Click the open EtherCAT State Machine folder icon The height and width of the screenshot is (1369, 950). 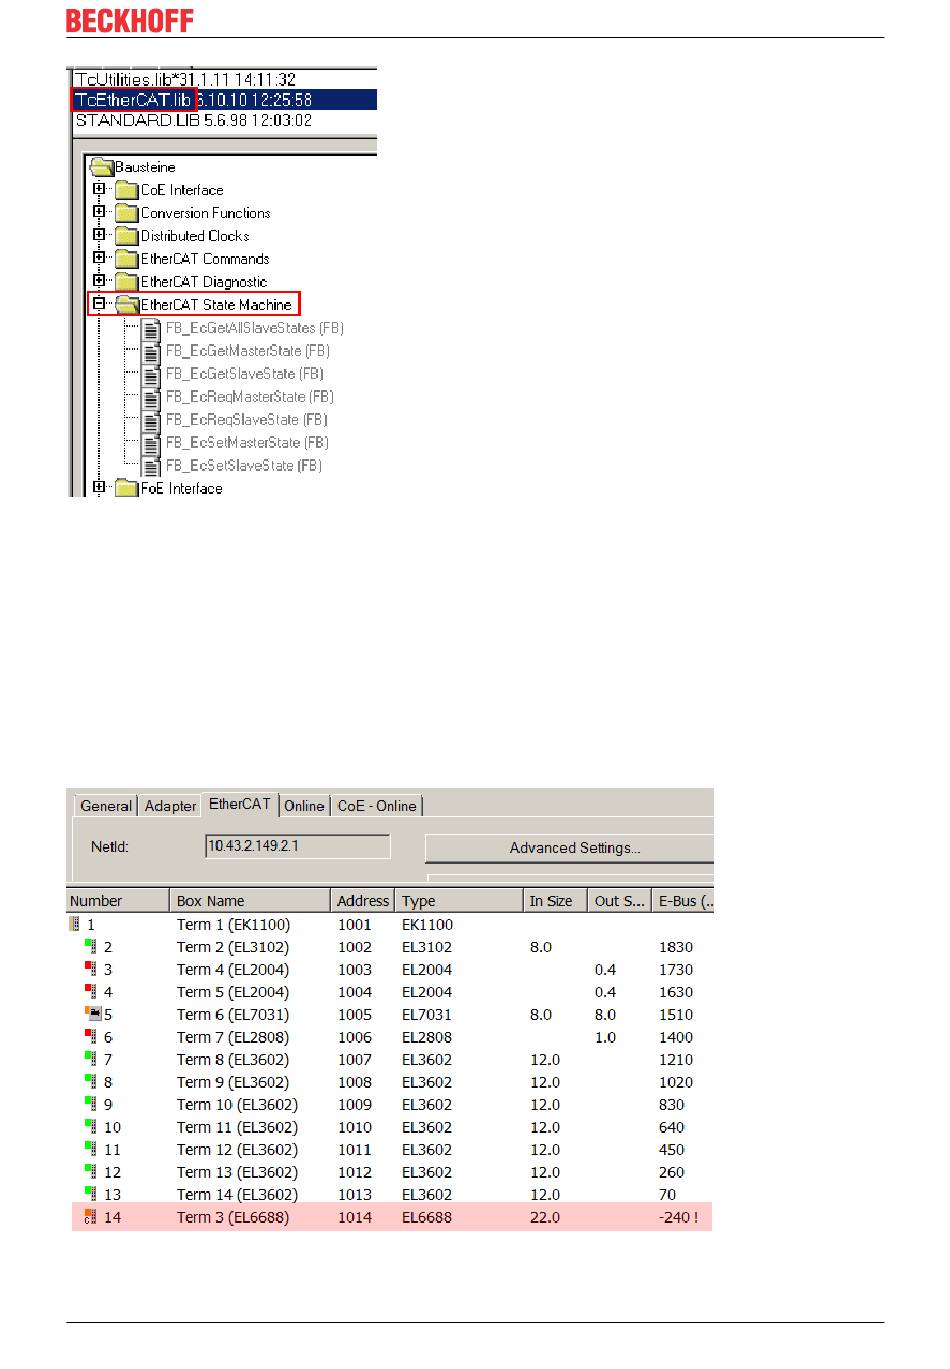[x=127, y=305]
